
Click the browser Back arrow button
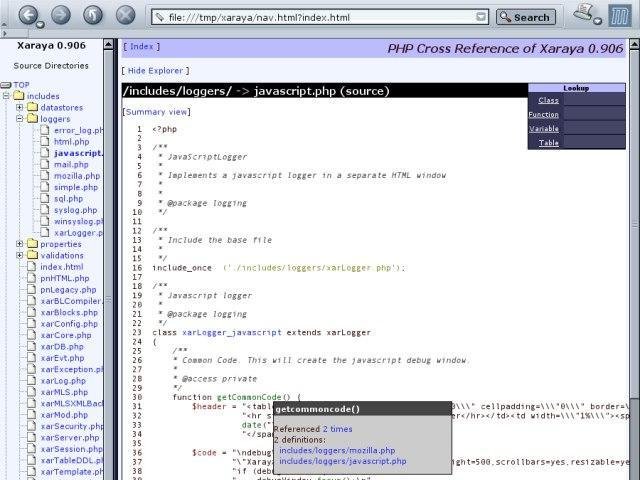tap(28, 16)
